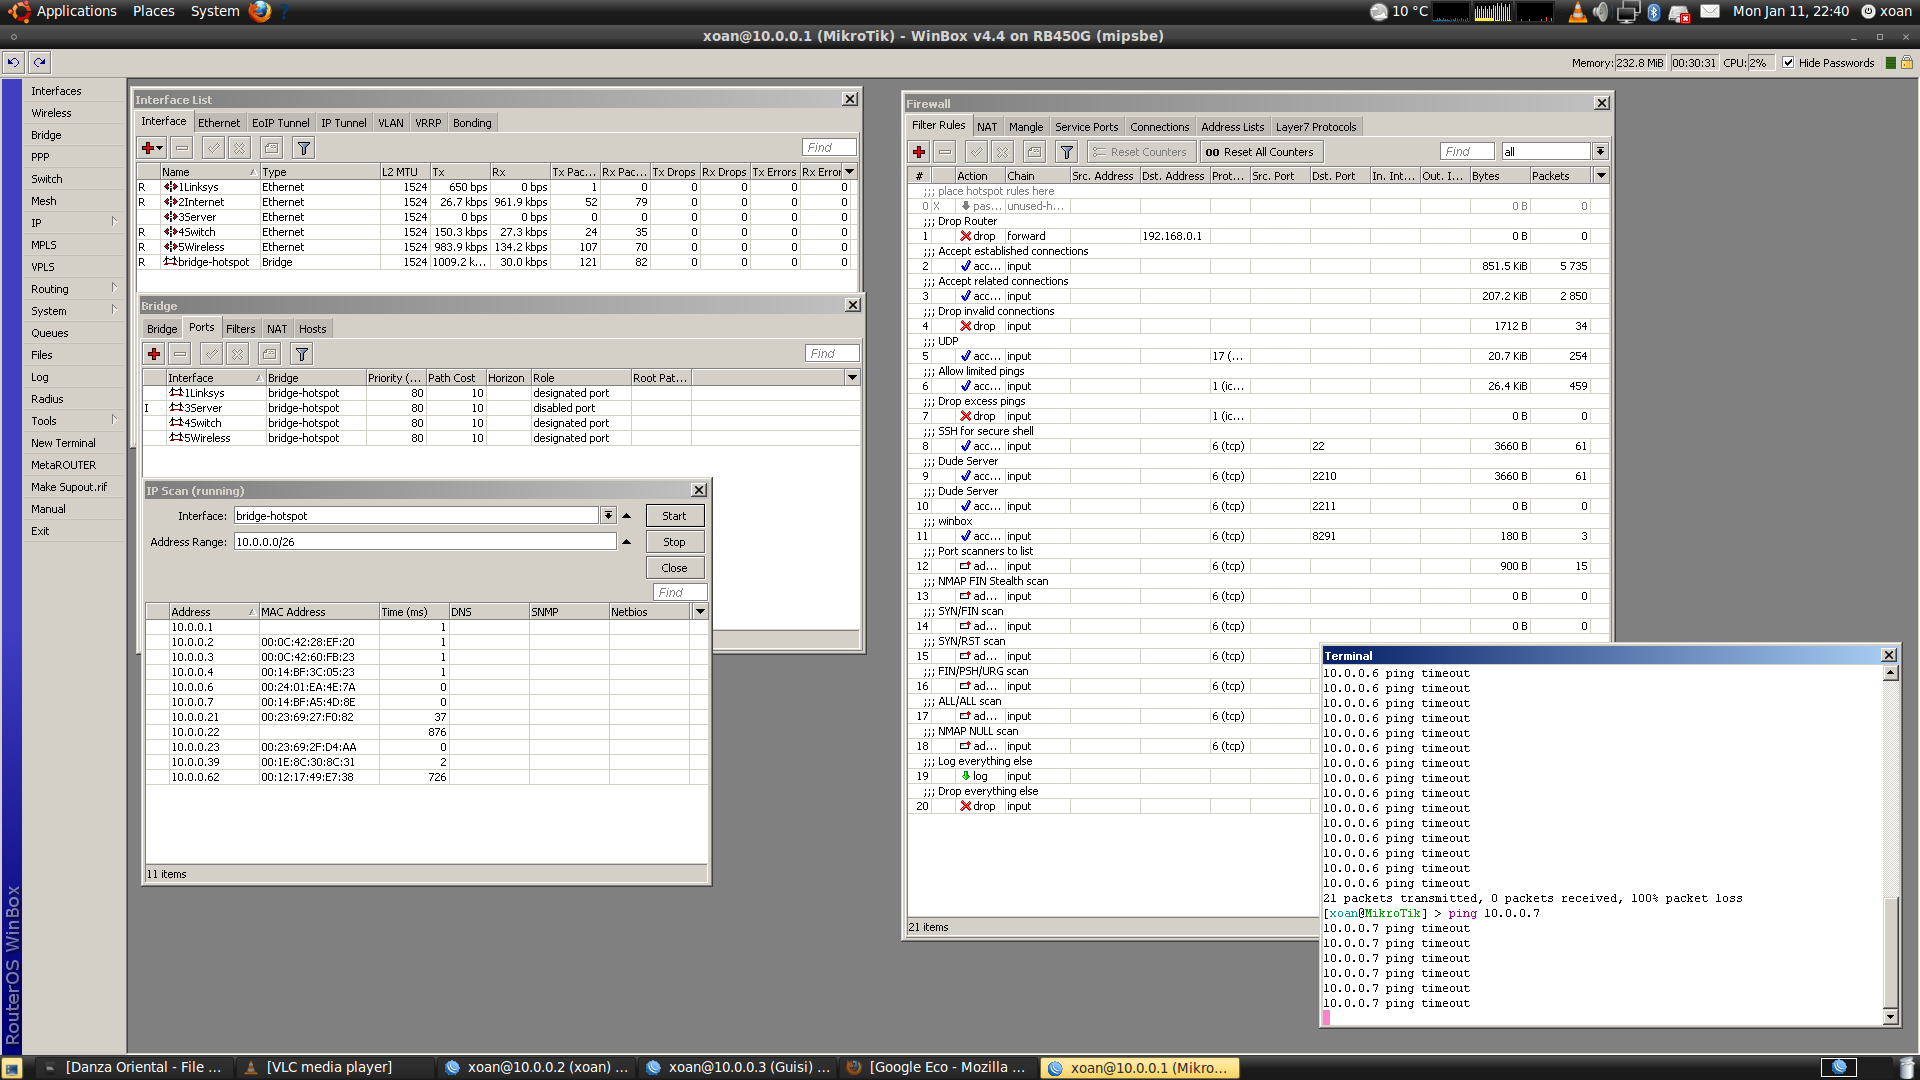Click the disable X icon in Firewall toolbar
Image resolution: width=1920 pixels, height=1080 pixels.
[x=1003, y=152]
